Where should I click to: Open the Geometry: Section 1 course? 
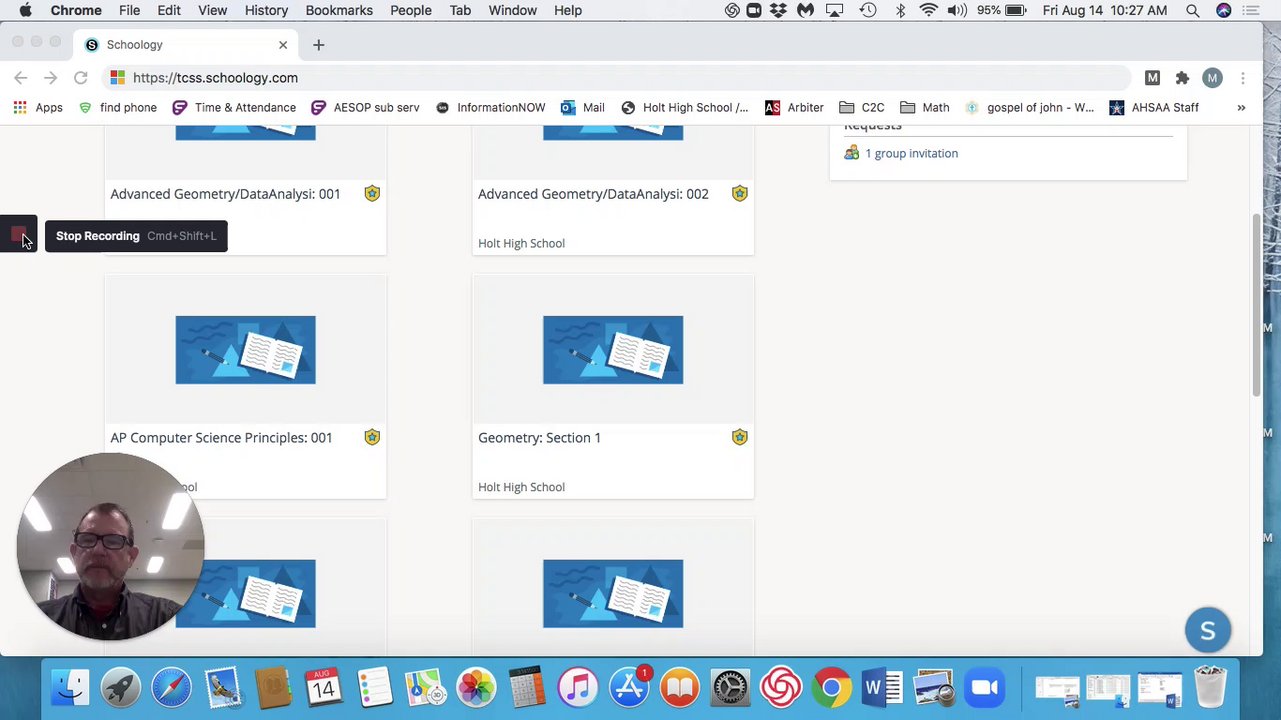click(x=539, y=438)
